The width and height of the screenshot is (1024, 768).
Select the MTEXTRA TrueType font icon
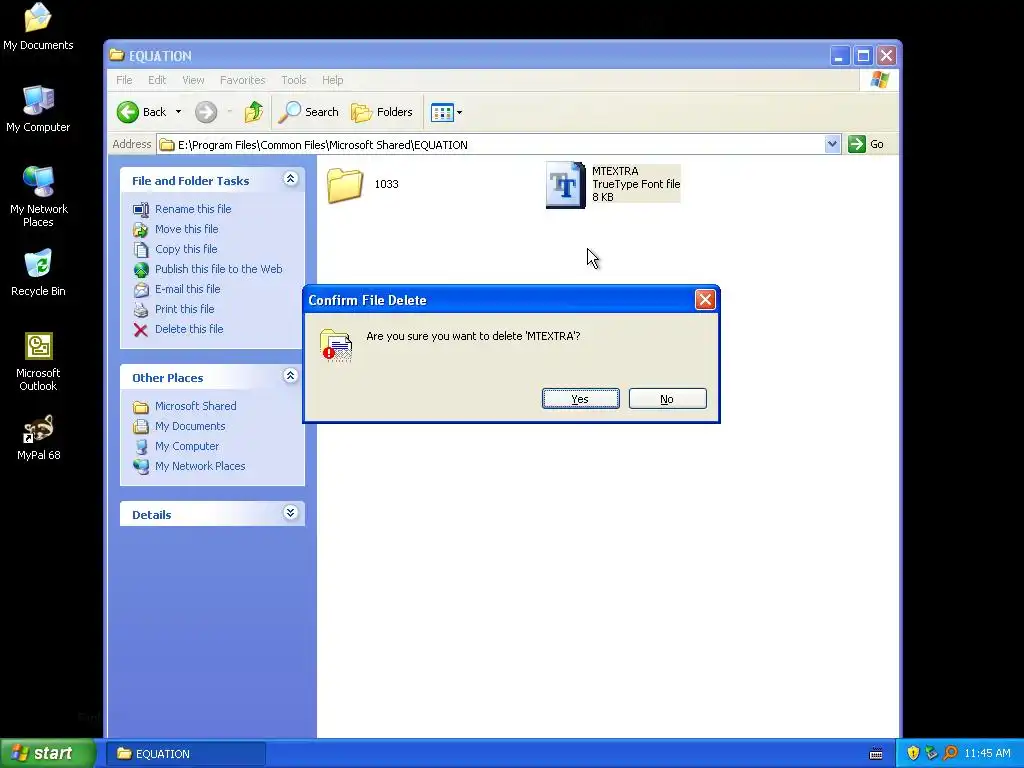point(566,185)
